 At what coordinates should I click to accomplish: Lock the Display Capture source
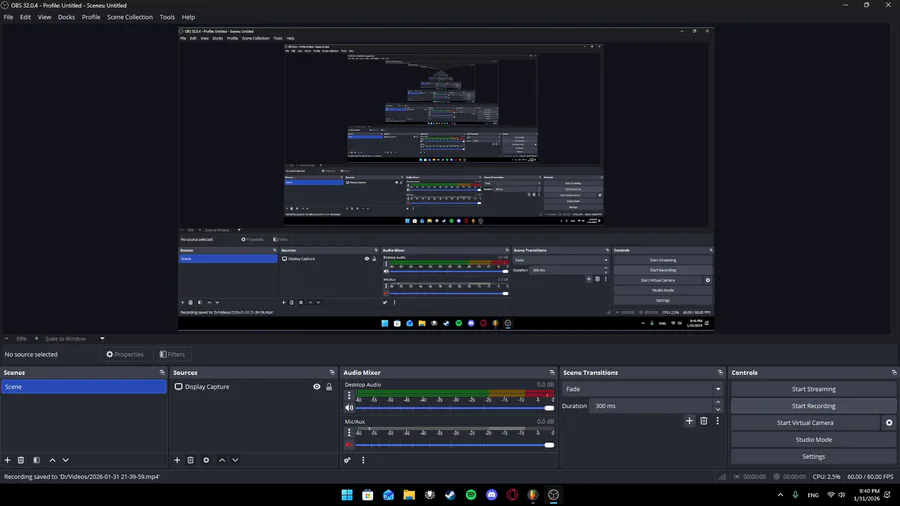tap(329, 387)
